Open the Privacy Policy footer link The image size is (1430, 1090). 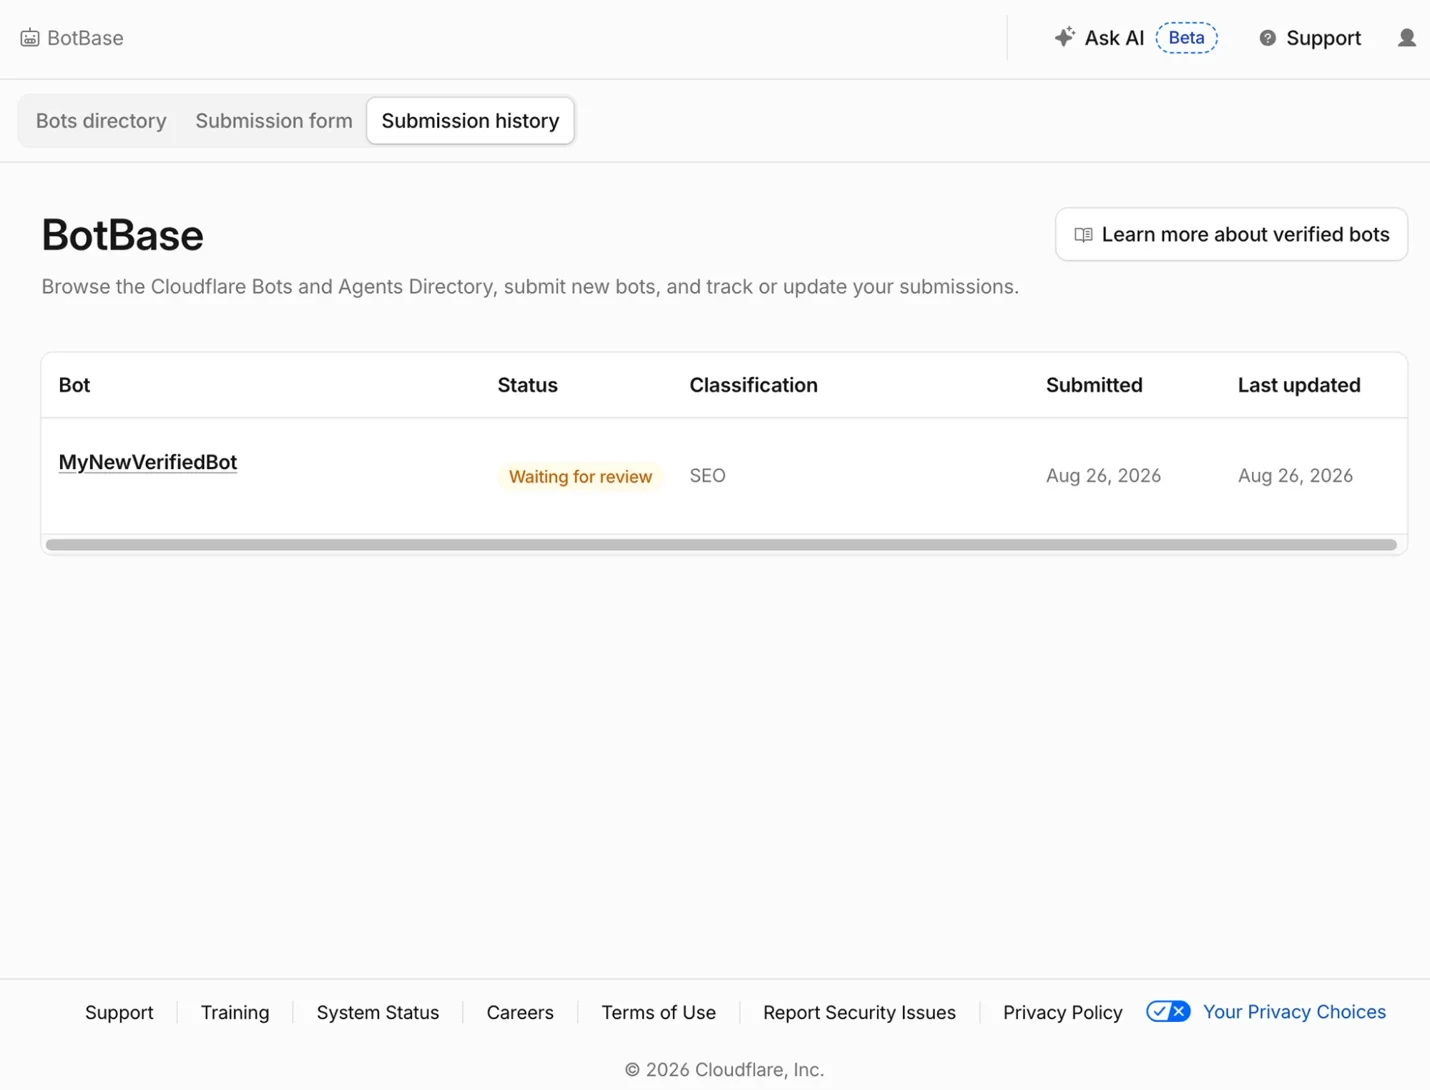[1062, 1013]
